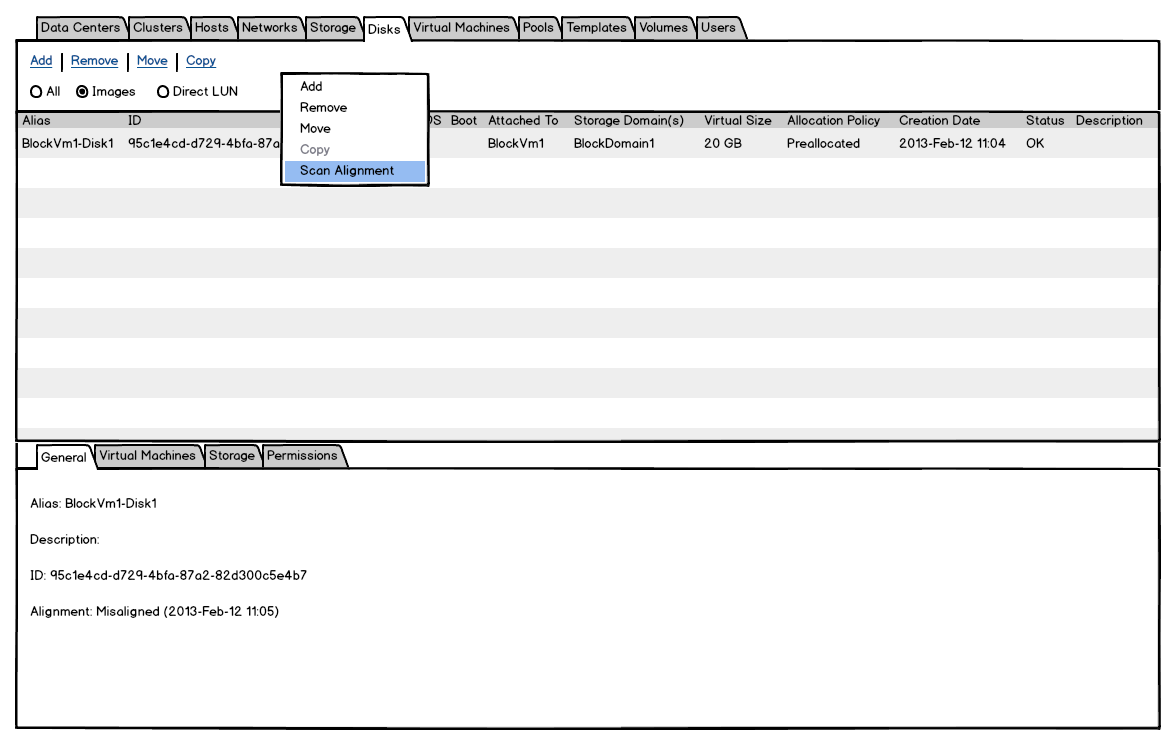This screenshot has height=745, width=1176.
Task: Select the Images radio button
Action: (x=83, y=92)
